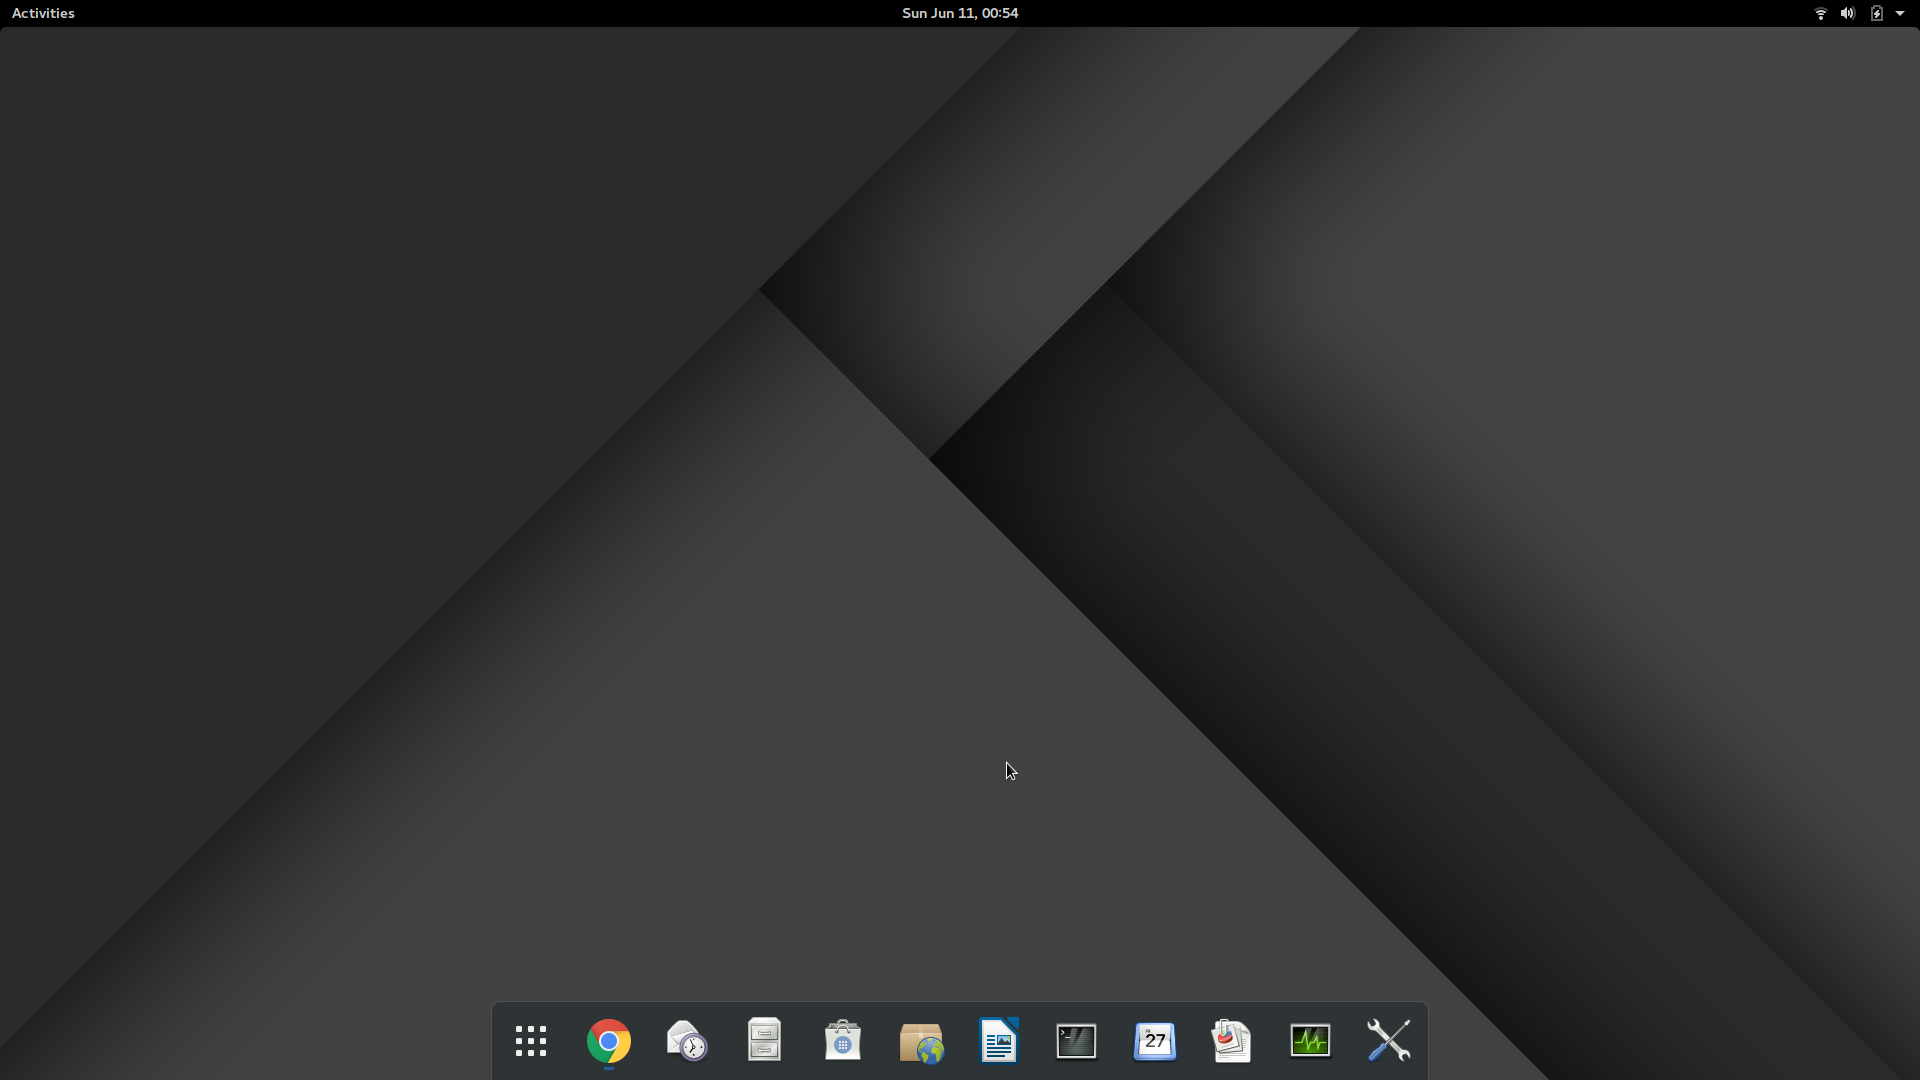Open the documents clipboard app icon
The height and width of the screenshot is (1080, 1920).
click(1232, 1041)
